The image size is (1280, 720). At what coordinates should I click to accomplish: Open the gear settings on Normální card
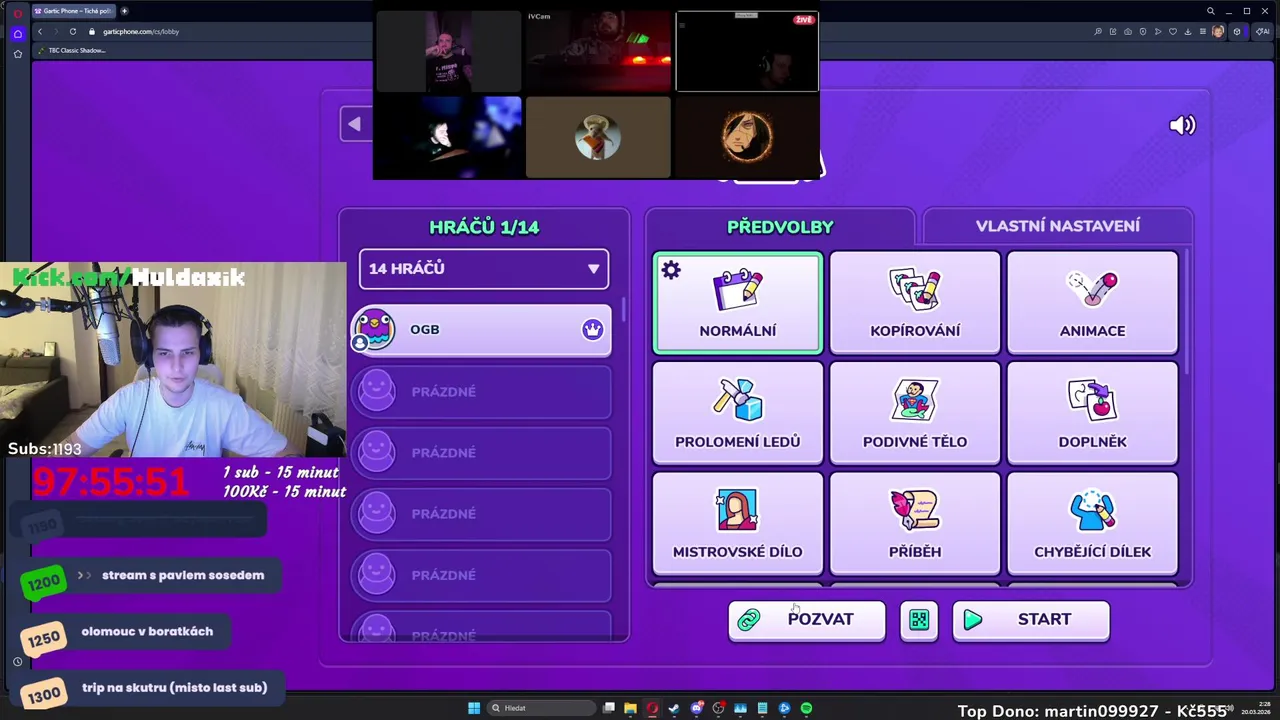coord(671,270)
